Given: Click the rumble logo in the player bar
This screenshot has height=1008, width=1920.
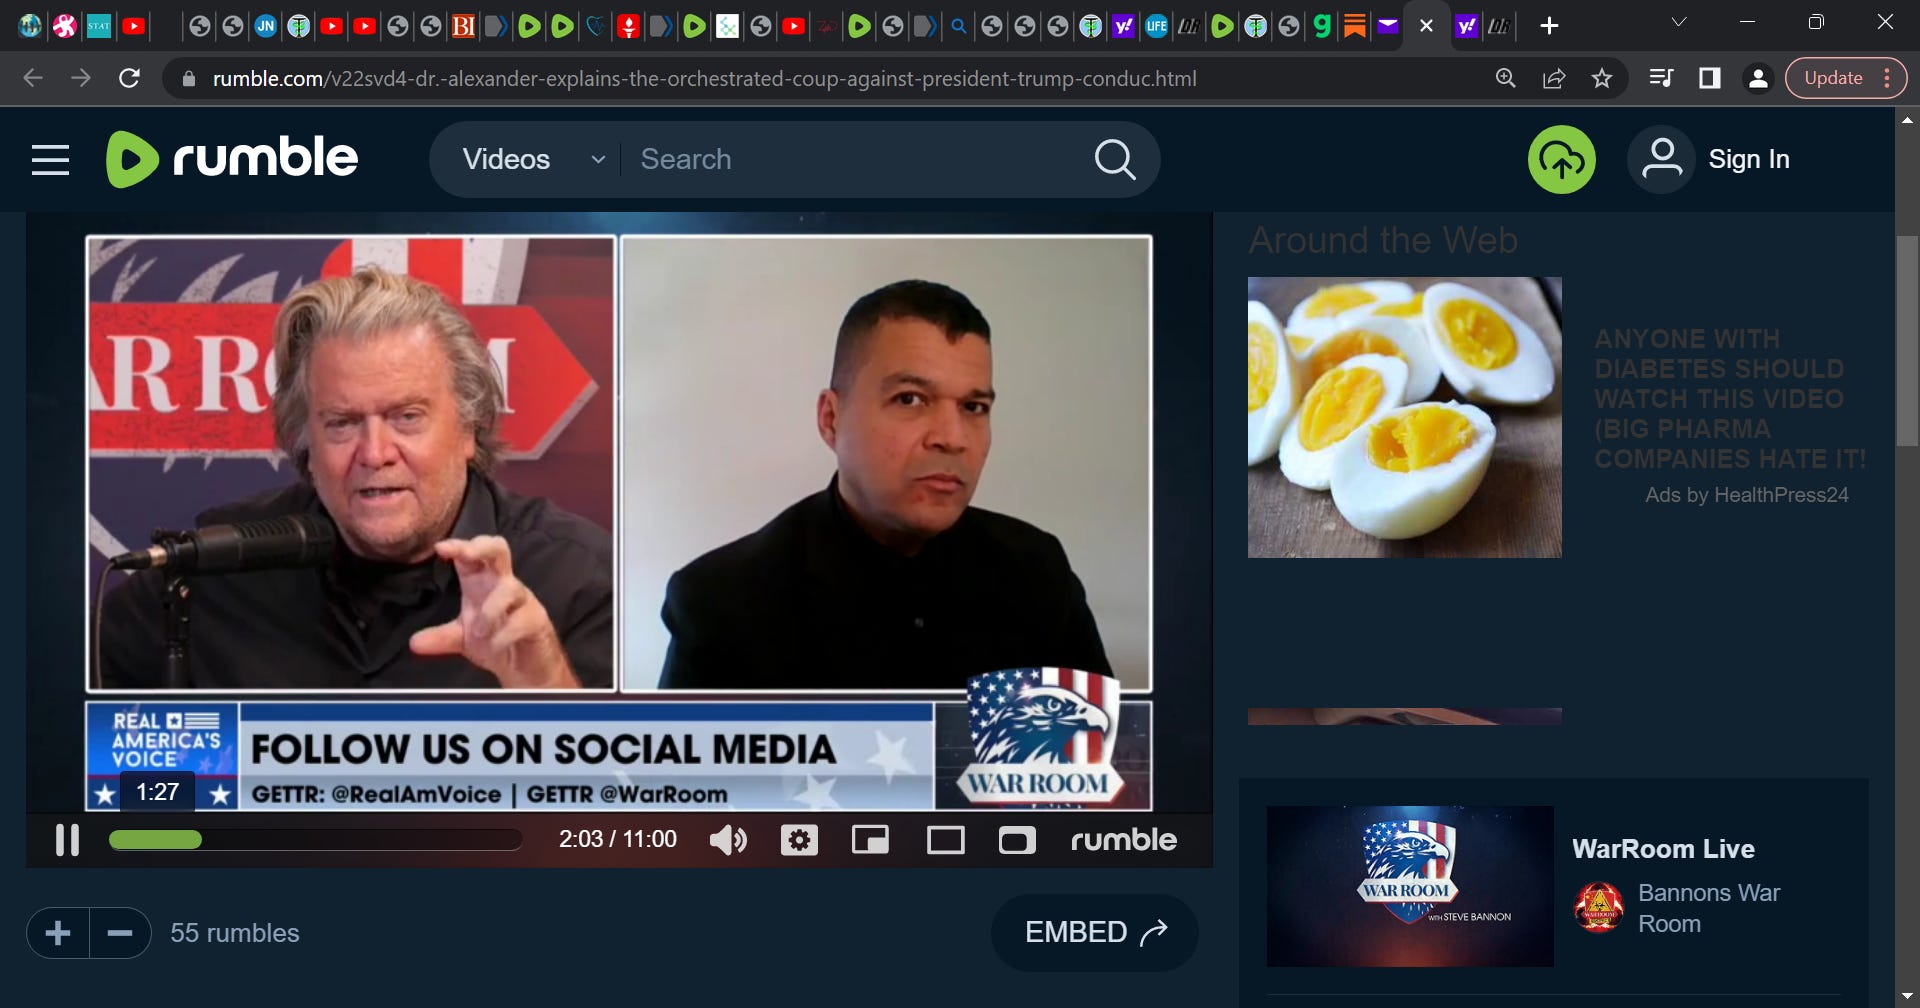Looking at the screenshot, I should (1124, 840).
